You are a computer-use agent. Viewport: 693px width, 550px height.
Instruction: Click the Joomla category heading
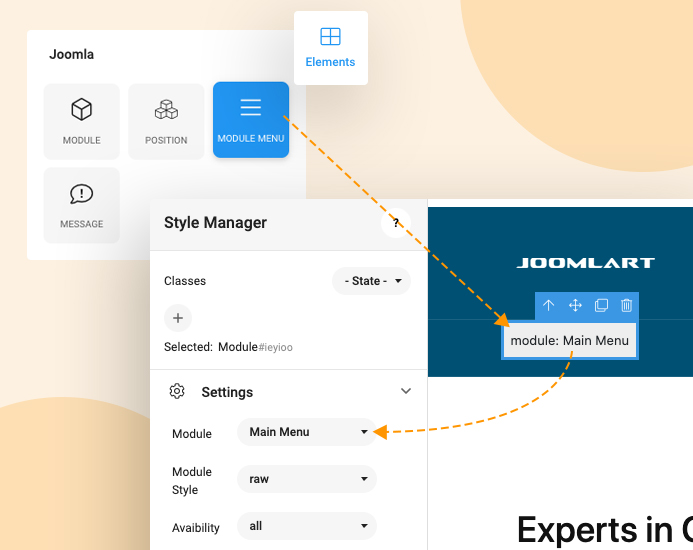click(x=72, y=54)
